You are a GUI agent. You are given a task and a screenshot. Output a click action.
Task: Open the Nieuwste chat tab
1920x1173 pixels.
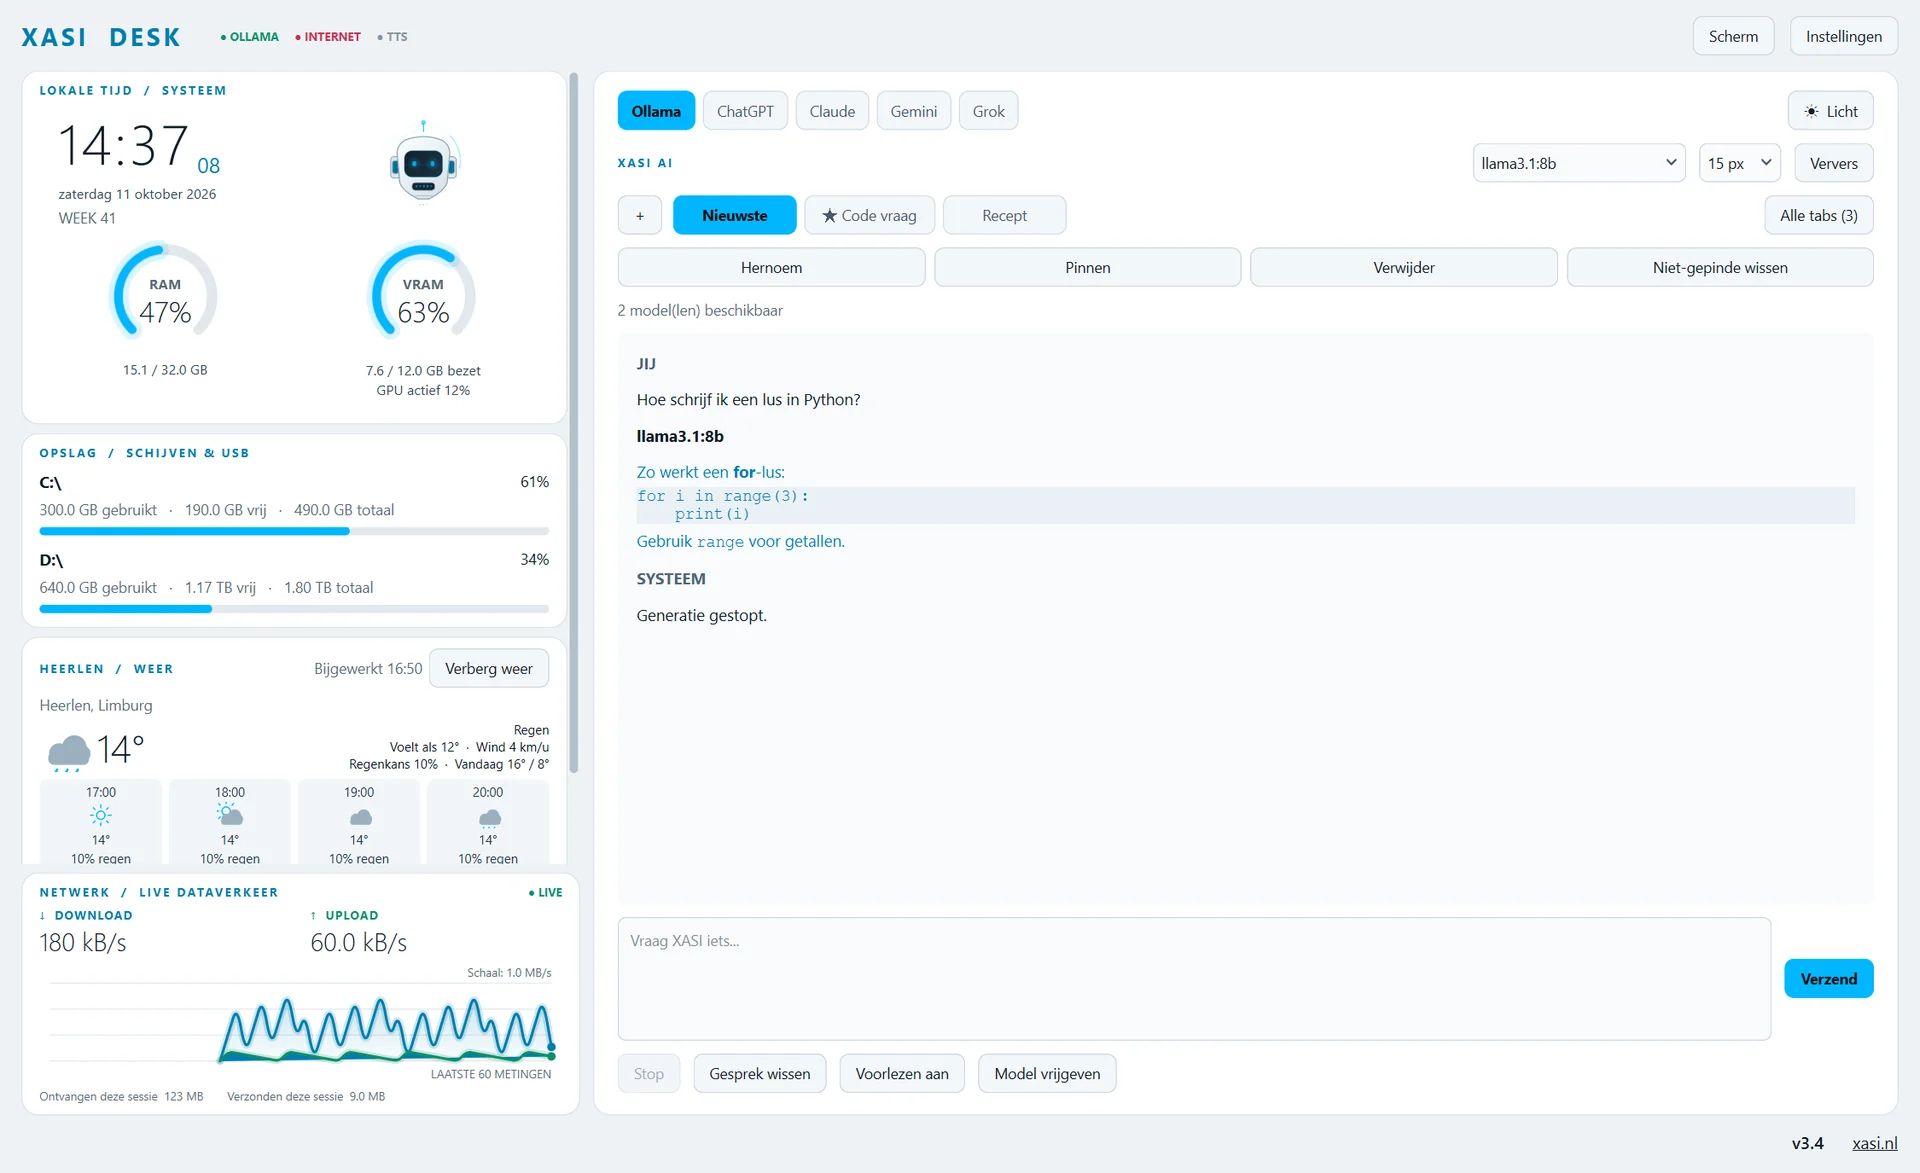735,215
